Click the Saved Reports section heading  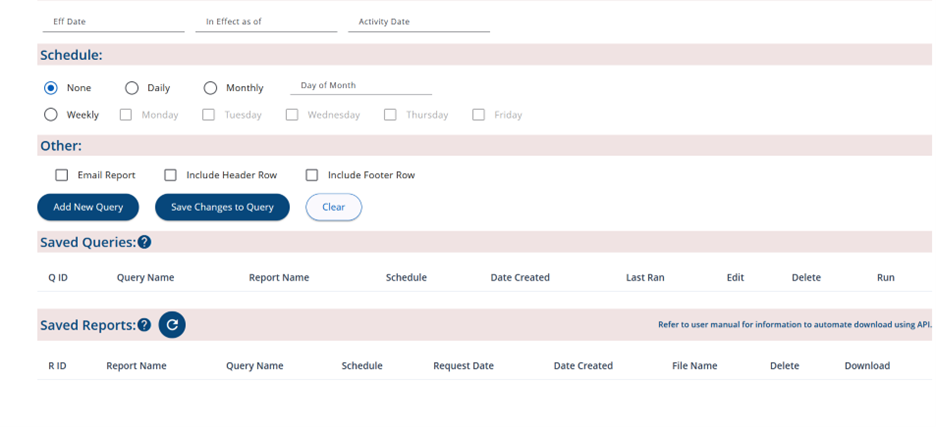click(x=88, y=325)
